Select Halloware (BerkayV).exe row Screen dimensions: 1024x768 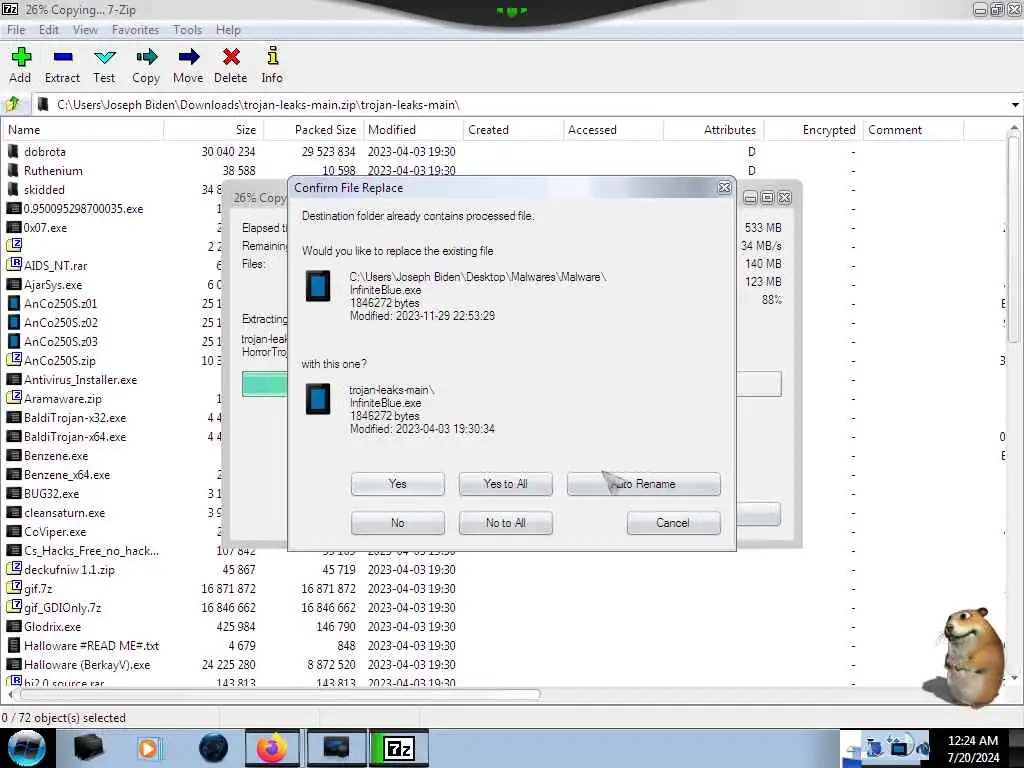(x=87, y=664)
